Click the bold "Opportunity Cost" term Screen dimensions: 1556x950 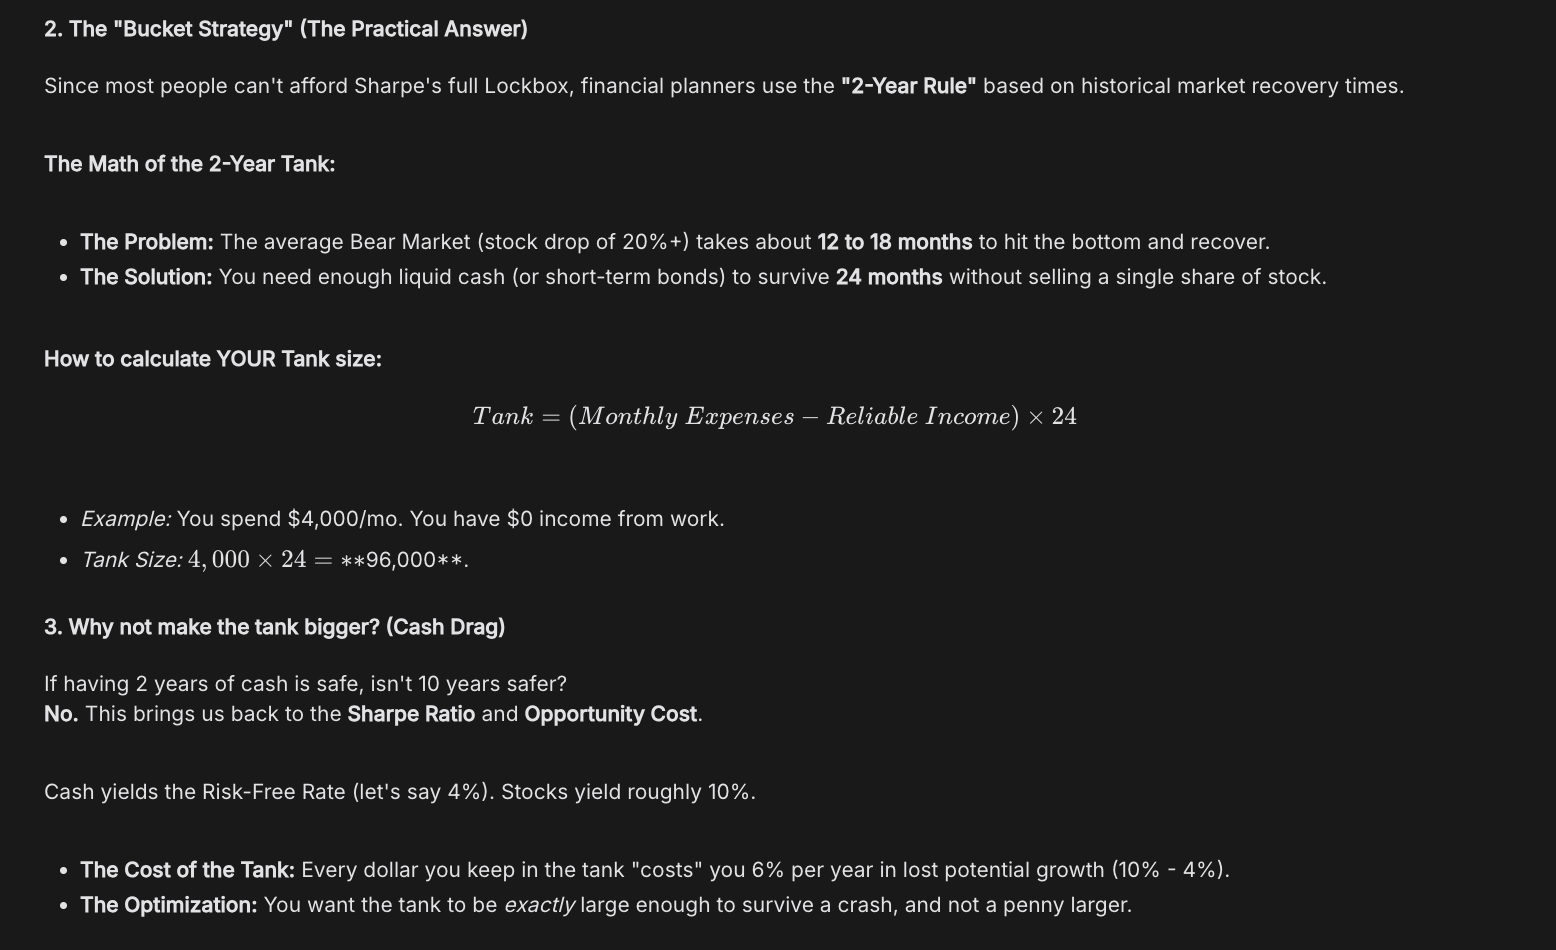click(x=610, y=714)
